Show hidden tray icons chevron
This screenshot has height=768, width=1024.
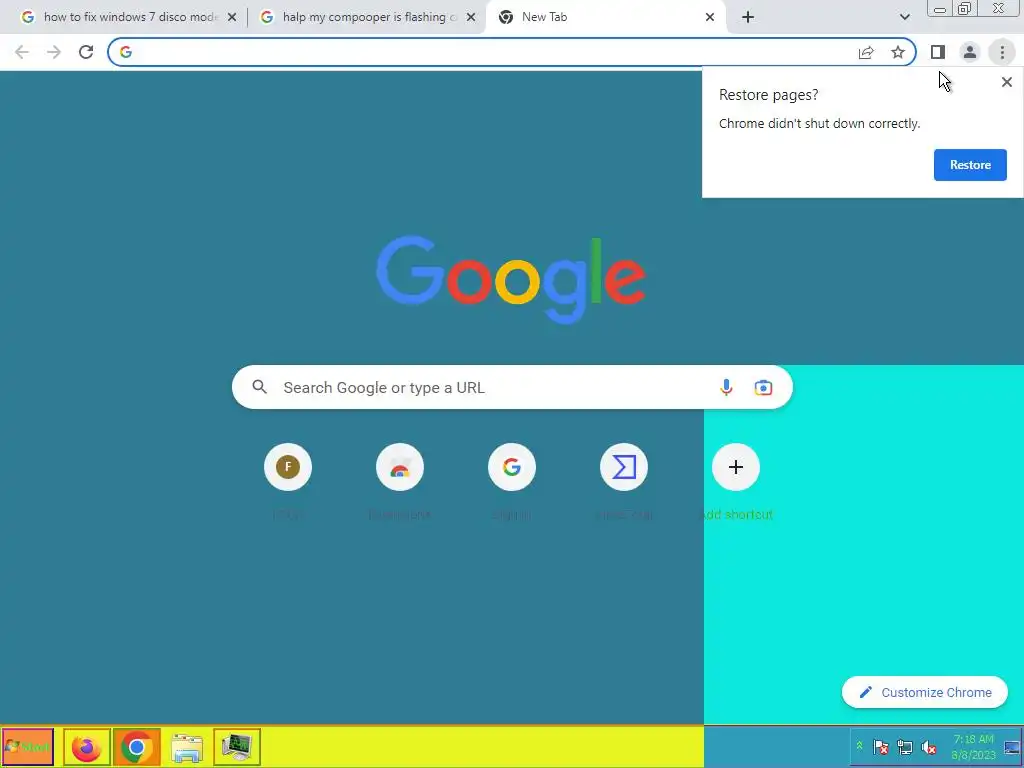point(859,746)
